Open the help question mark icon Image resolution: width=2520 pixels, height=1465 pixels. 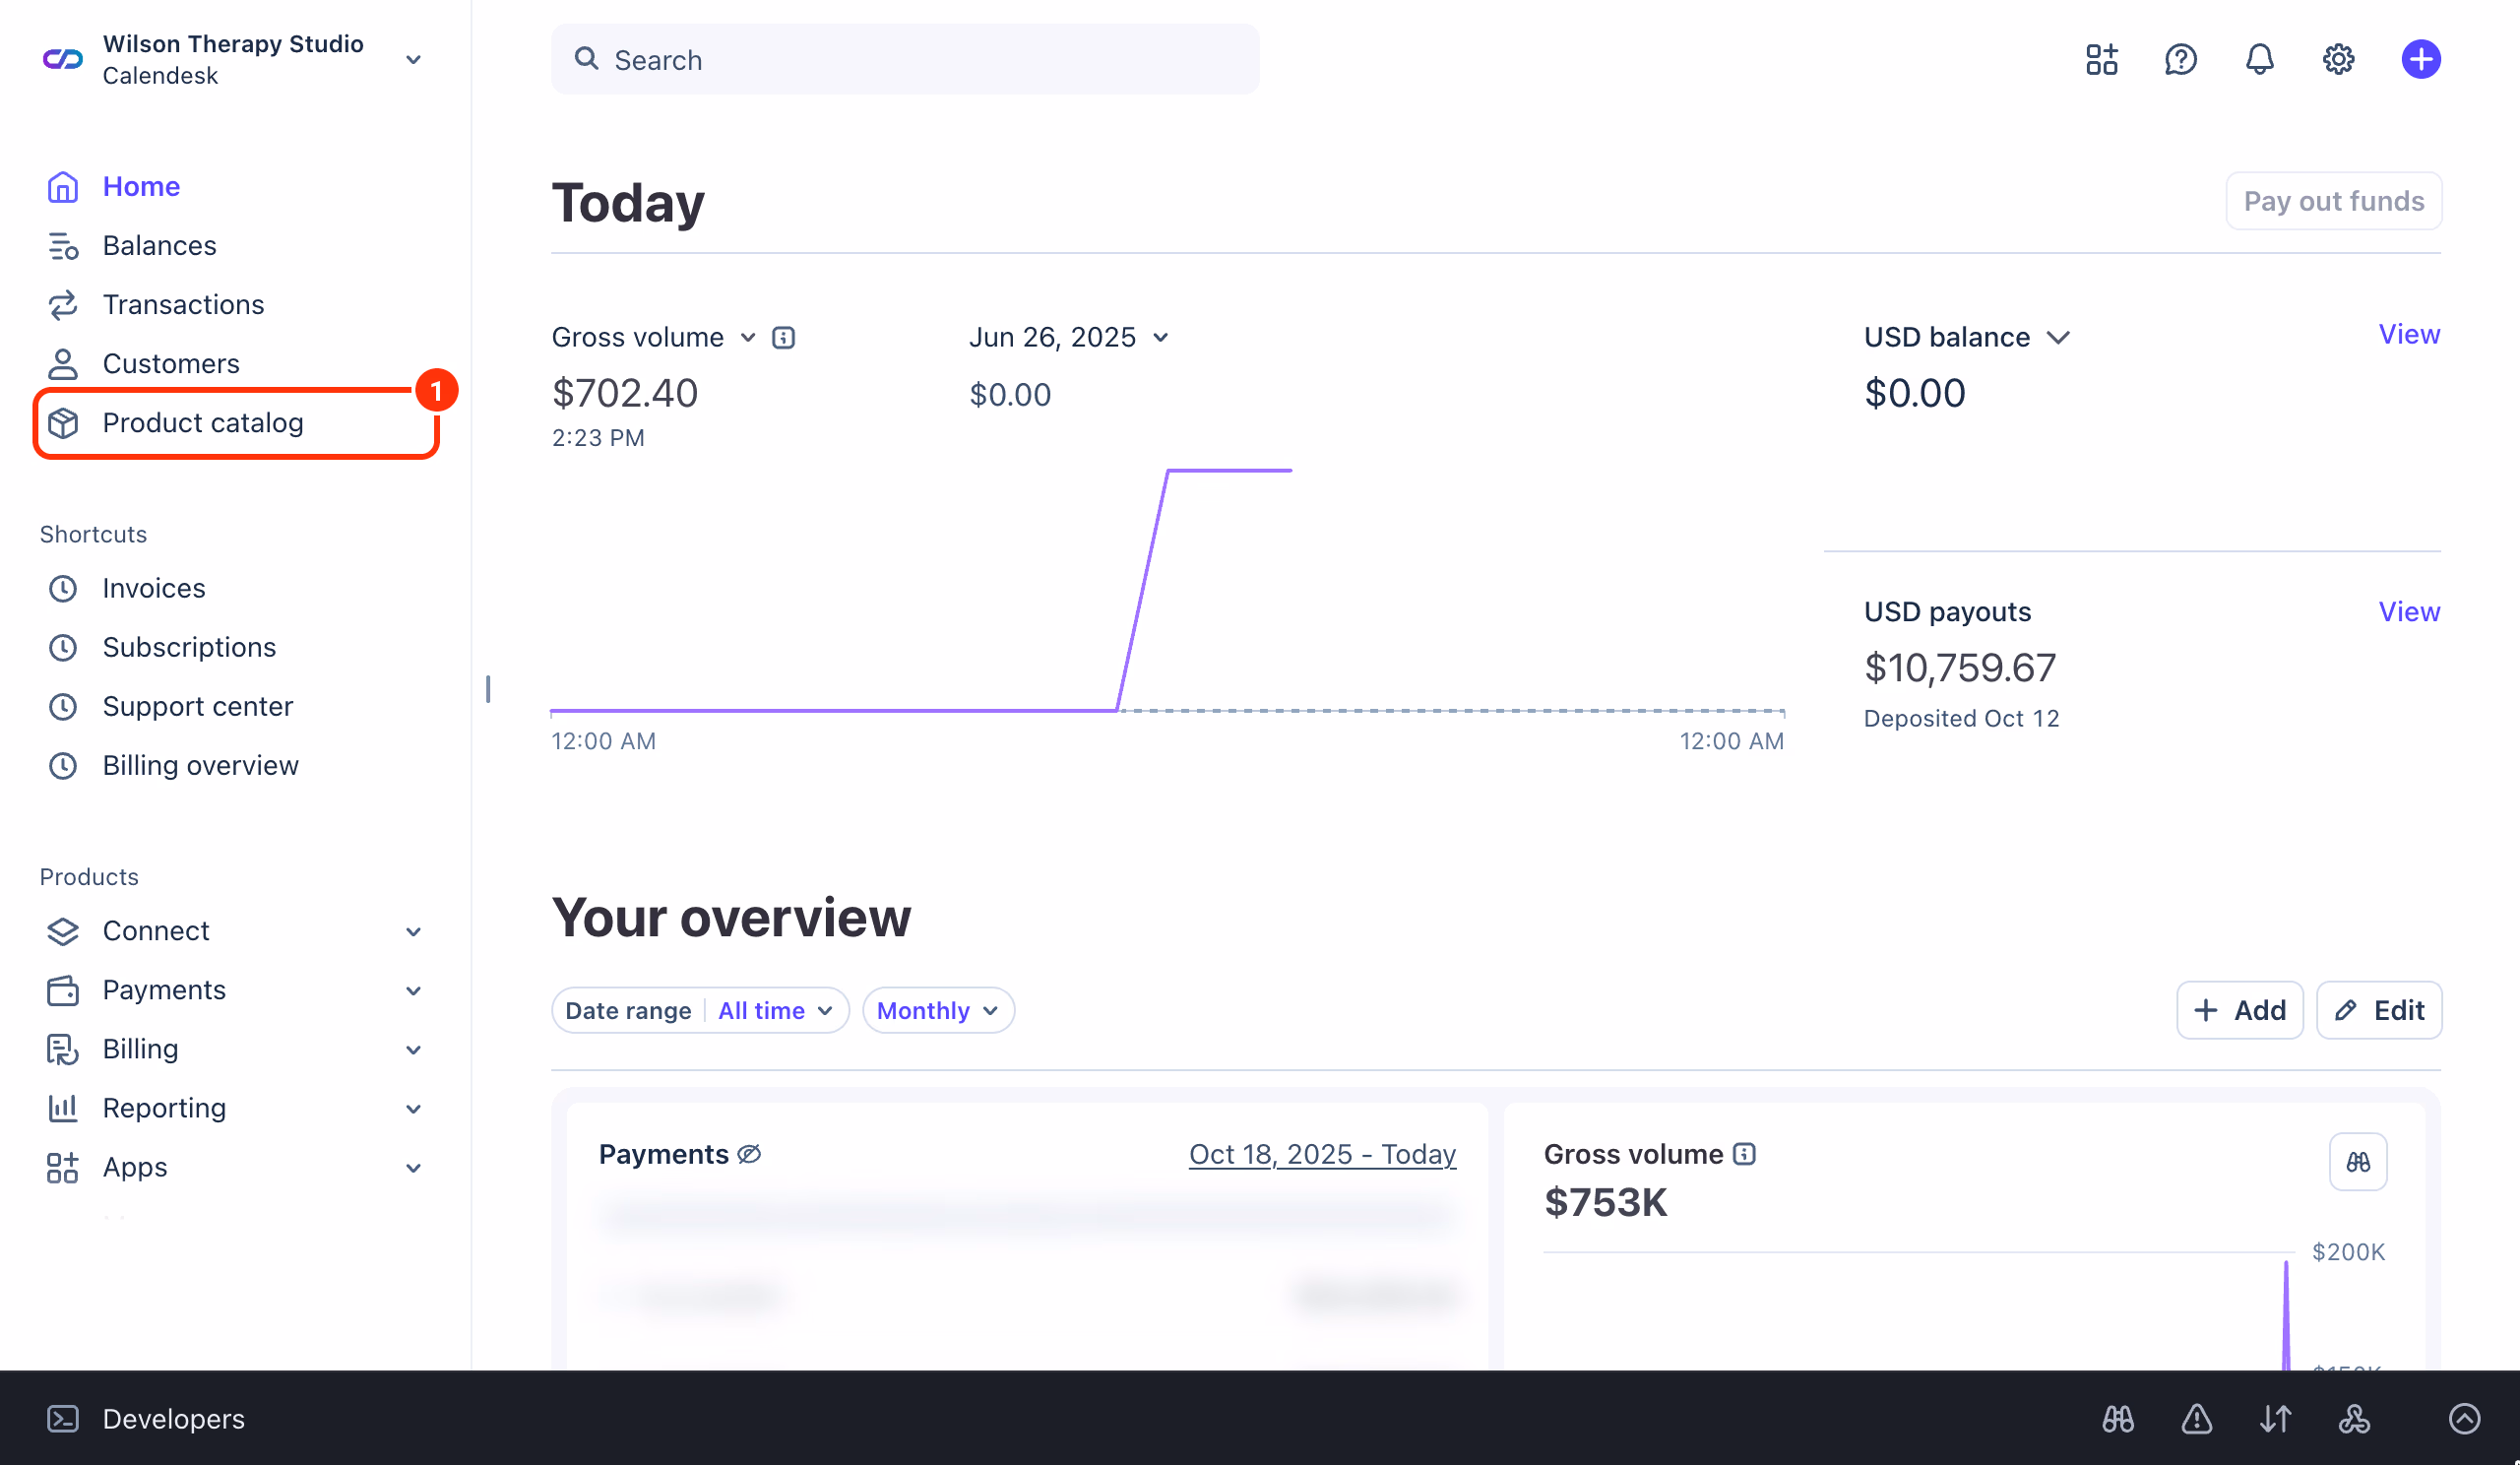(2180, 60)
